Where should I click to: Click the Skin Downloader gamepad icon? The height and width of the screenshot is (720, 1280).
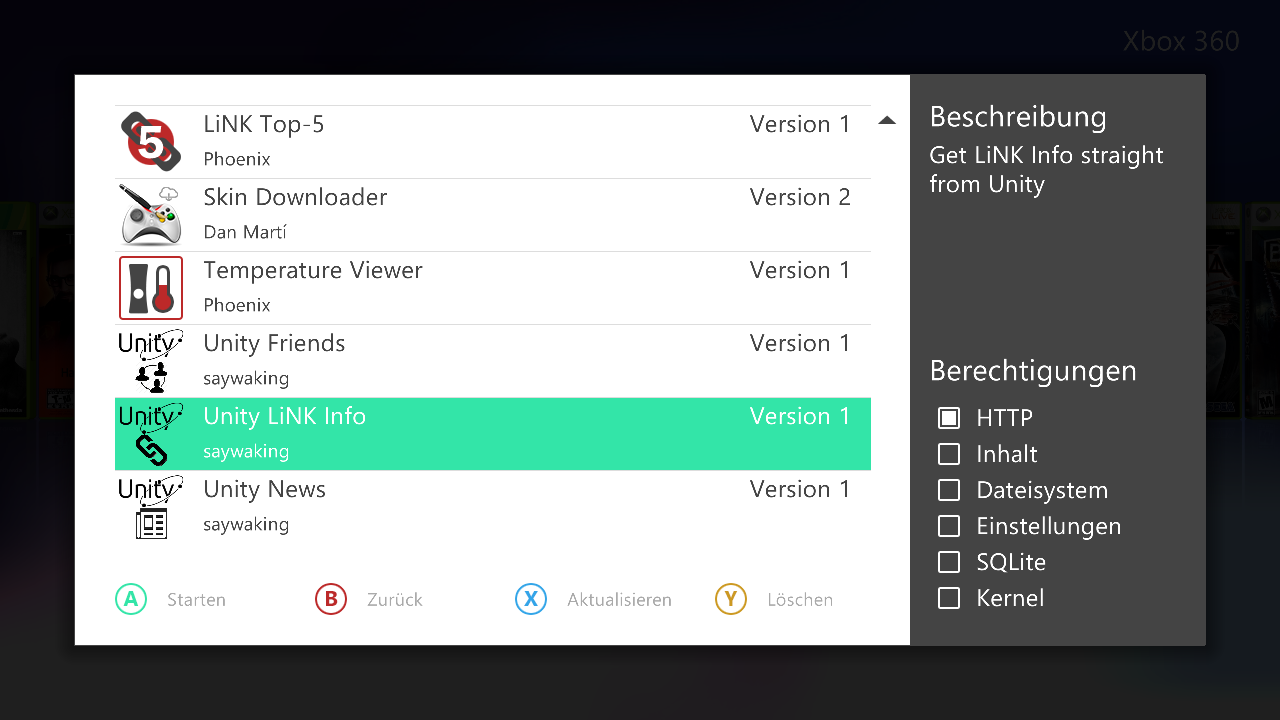click(151, 215)
